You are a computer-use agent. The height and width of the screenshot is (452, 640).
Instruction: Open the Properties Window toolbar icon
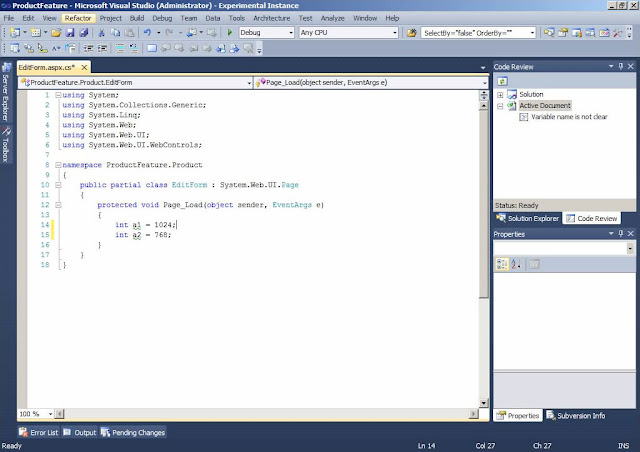click(x=563, y=33)
